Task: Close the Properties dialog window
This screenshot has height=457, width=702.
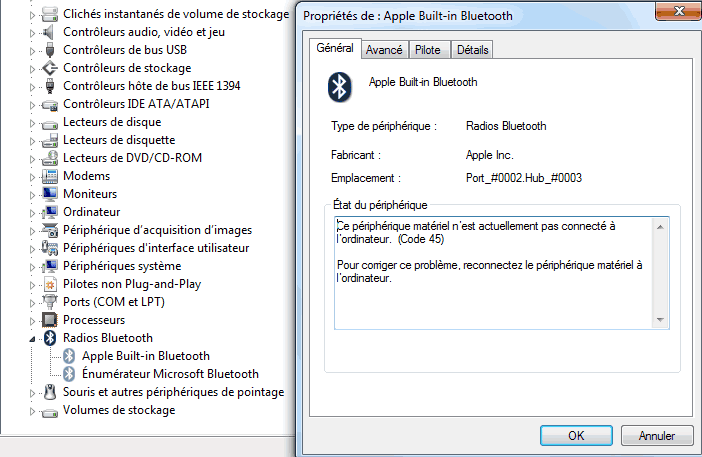Action: point(679,11)
